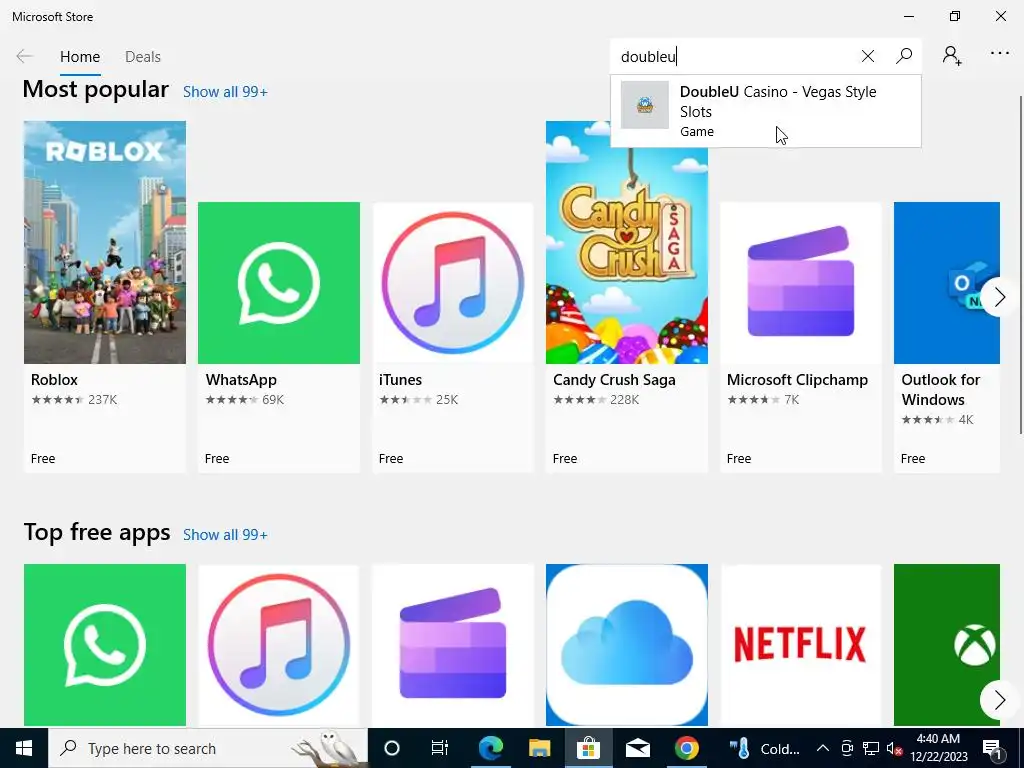Click the taskbar search box
This screenshot has width=1024, height=768.
[x=208, y=748]
